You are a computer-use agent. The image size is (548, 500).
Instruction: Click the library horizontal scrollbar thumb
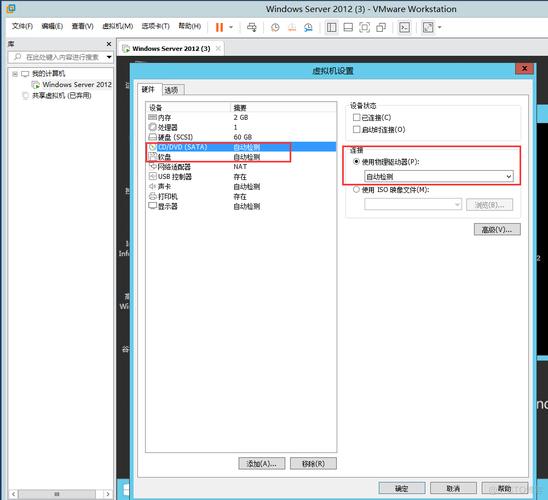pyautogui.click(x=57, y=494)
